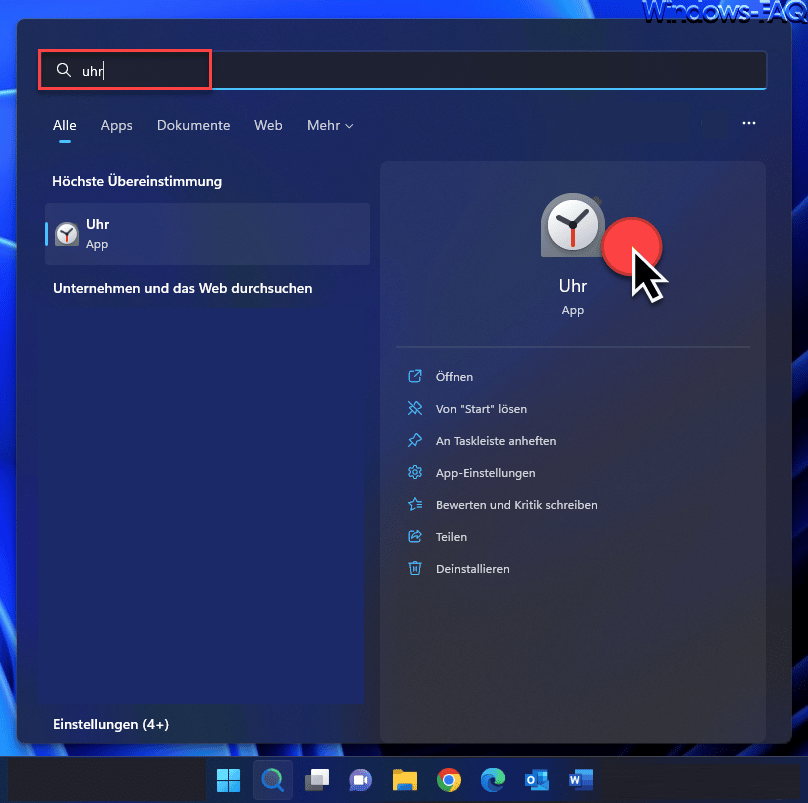Open Task View in the taskbar
This screenshot has width=808, height=803.
click(x=316, y=780)
